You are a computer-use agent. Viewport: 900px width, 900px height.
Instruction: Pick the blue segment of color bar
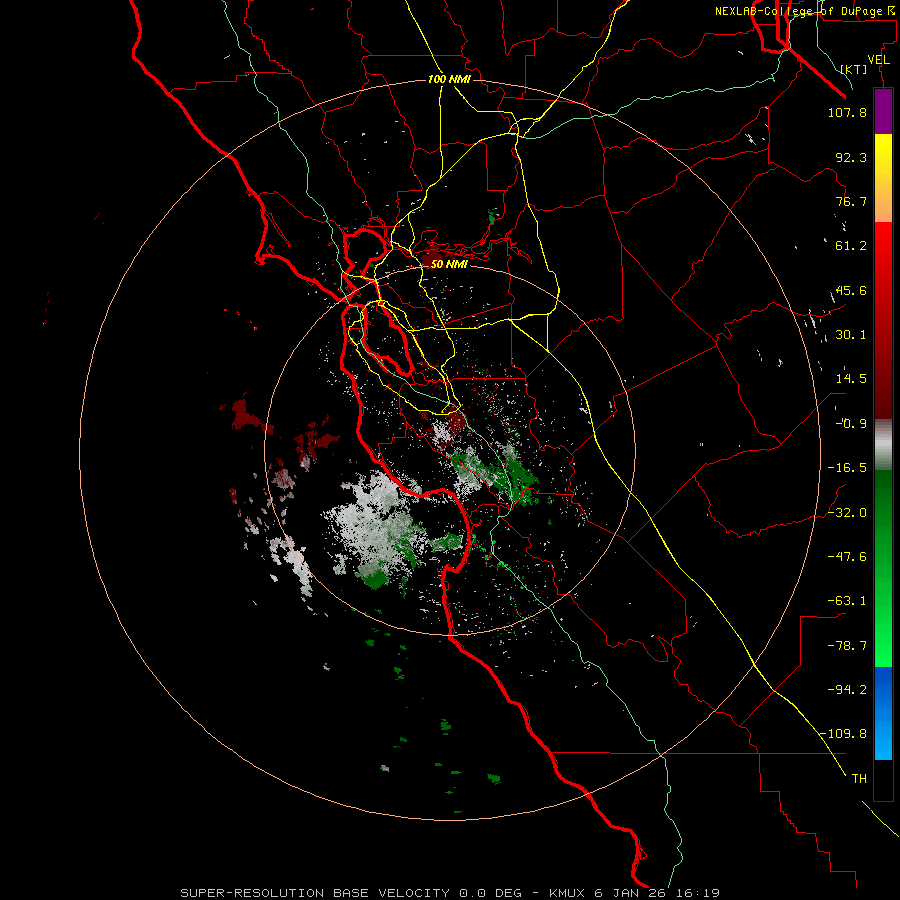point(883,713)
